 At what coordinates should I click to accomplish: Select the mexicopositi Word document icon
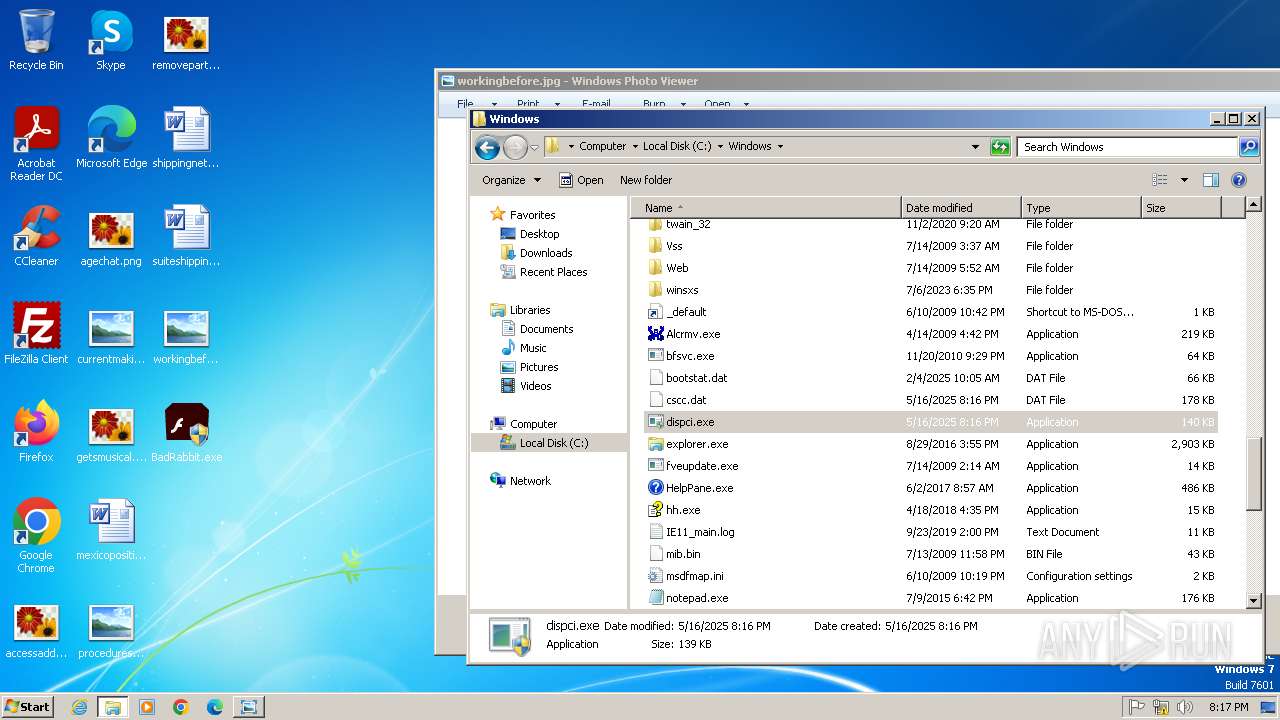[x=111, y=530]
